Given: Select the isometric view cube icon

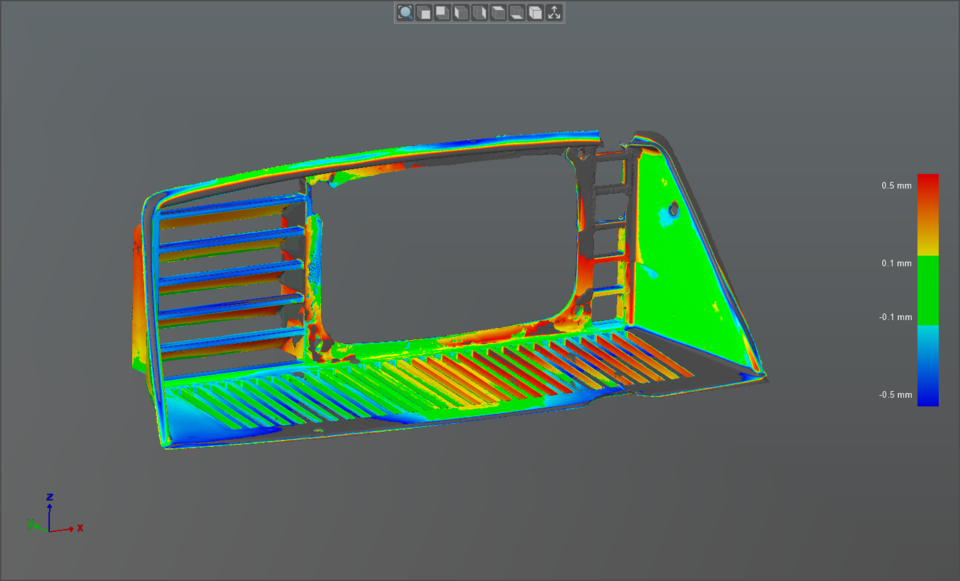Looking at the screenshot, I should point(534,14).
